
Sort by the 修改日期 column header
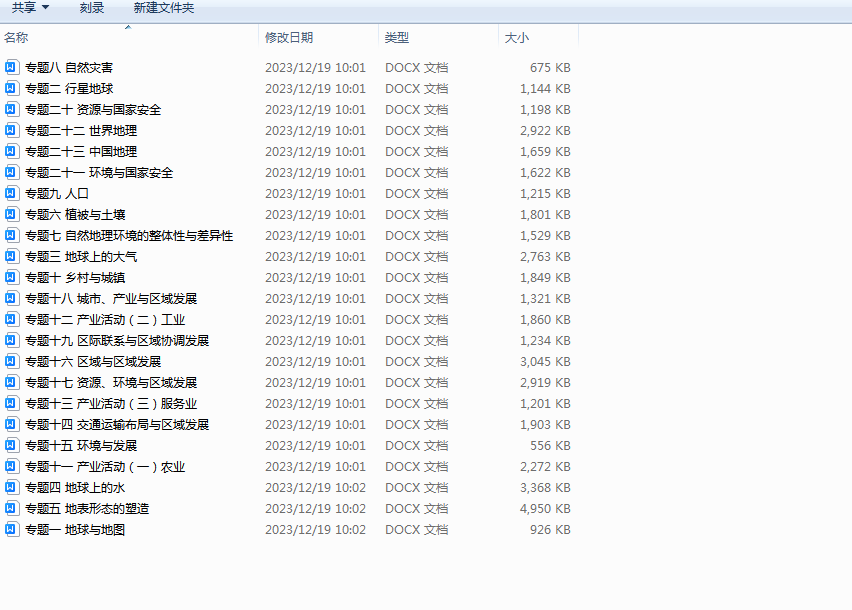pos(318,37)
